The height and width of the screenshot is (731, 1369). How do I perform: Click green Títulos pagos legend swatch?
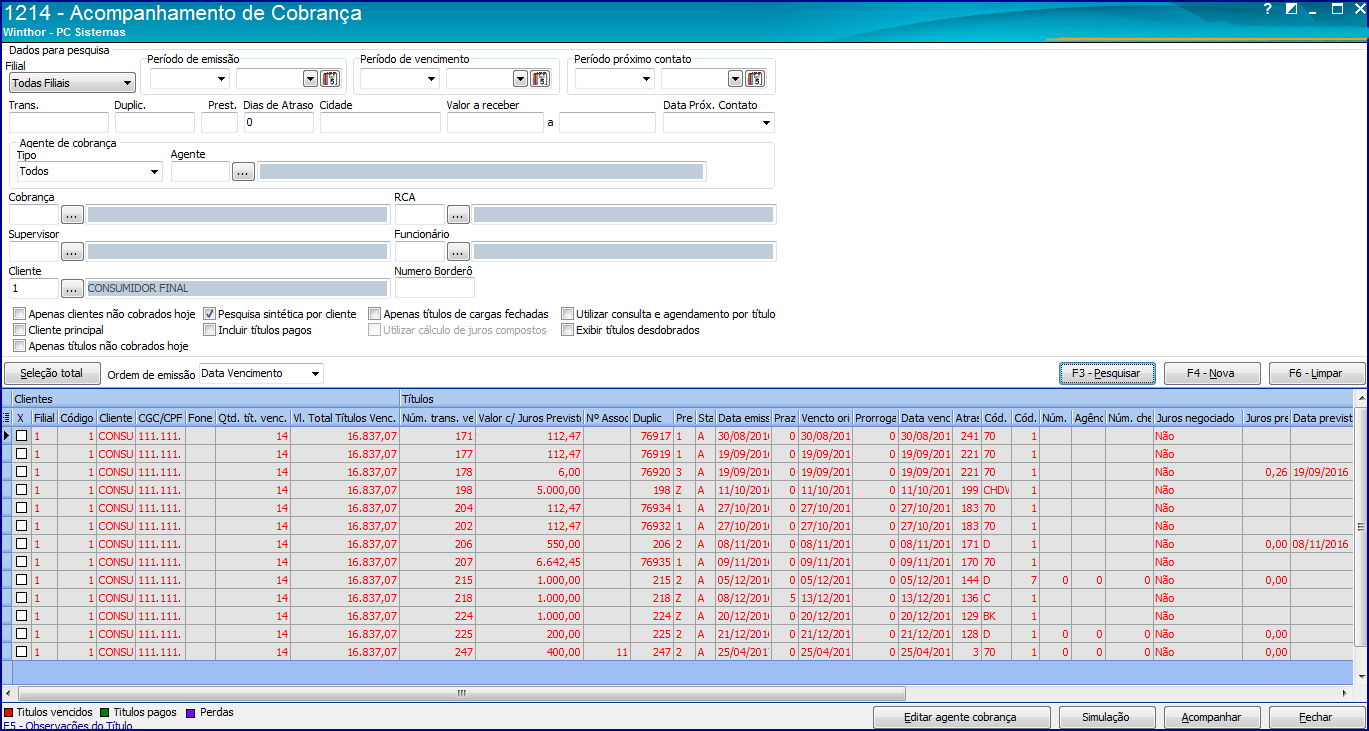point(105,712)
